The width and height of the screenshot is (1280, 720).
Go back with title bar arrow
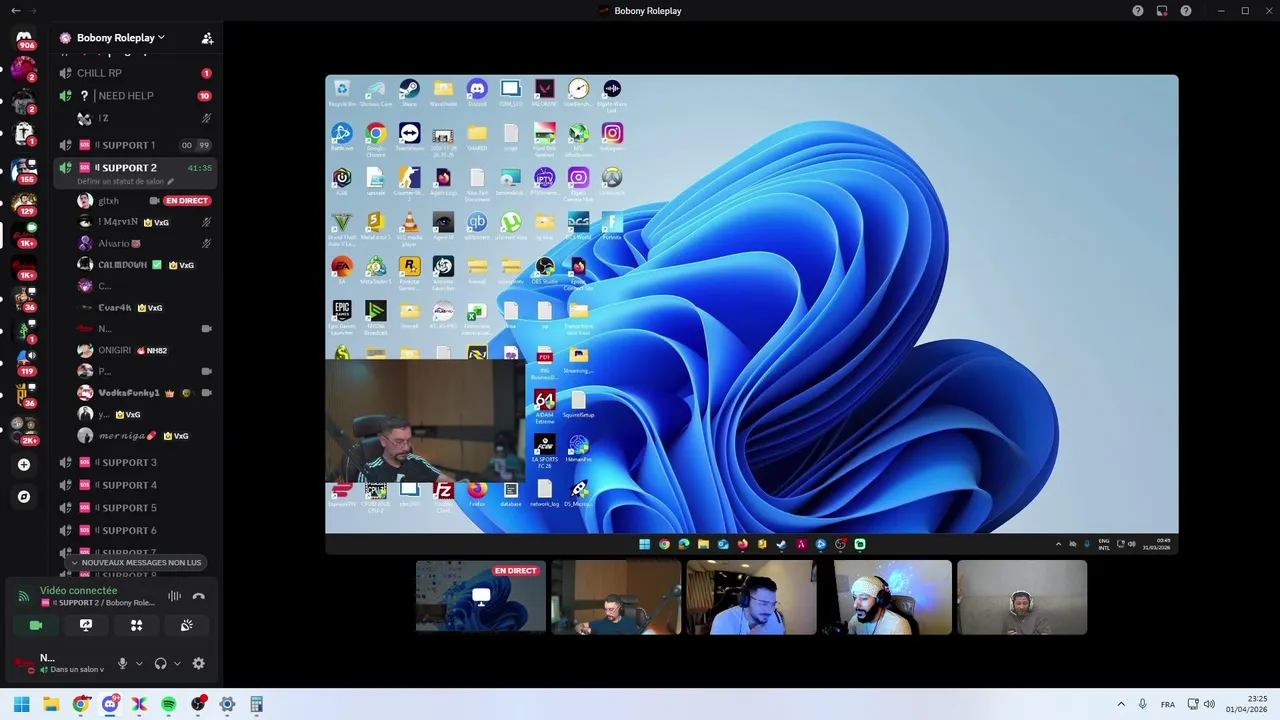click(15, 10)
